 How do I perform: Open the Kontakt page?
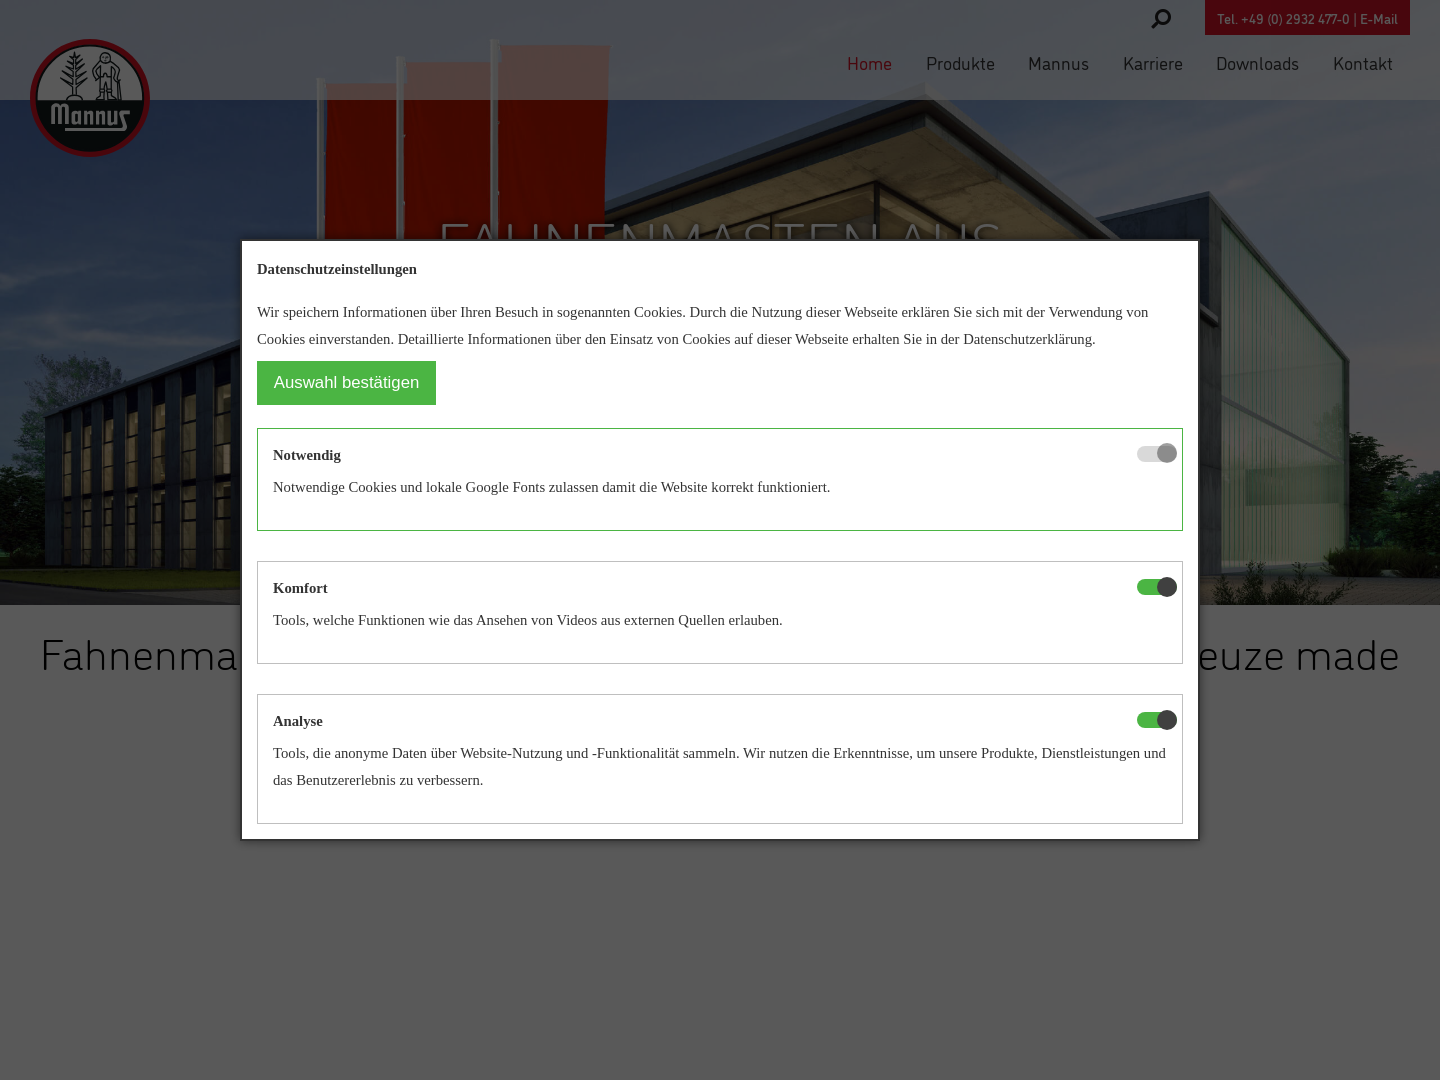pyautogui.click(x=1362, y=64)
